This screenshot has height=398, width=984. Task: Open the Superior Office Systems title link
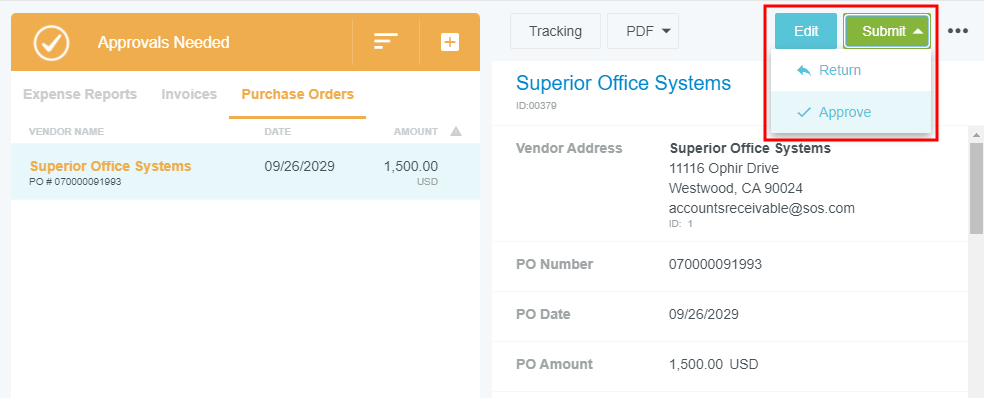[x=623, y=83]
